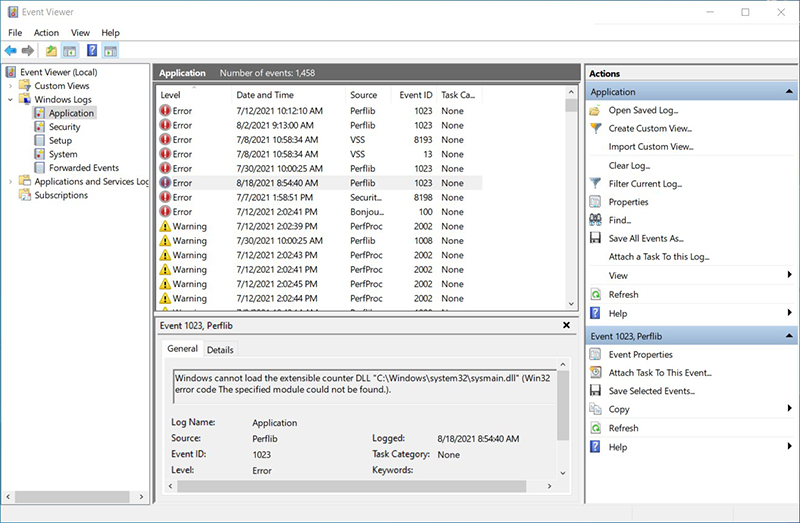
Task: Click the Back arrow in the toolbar
Action: coord(11,50)
